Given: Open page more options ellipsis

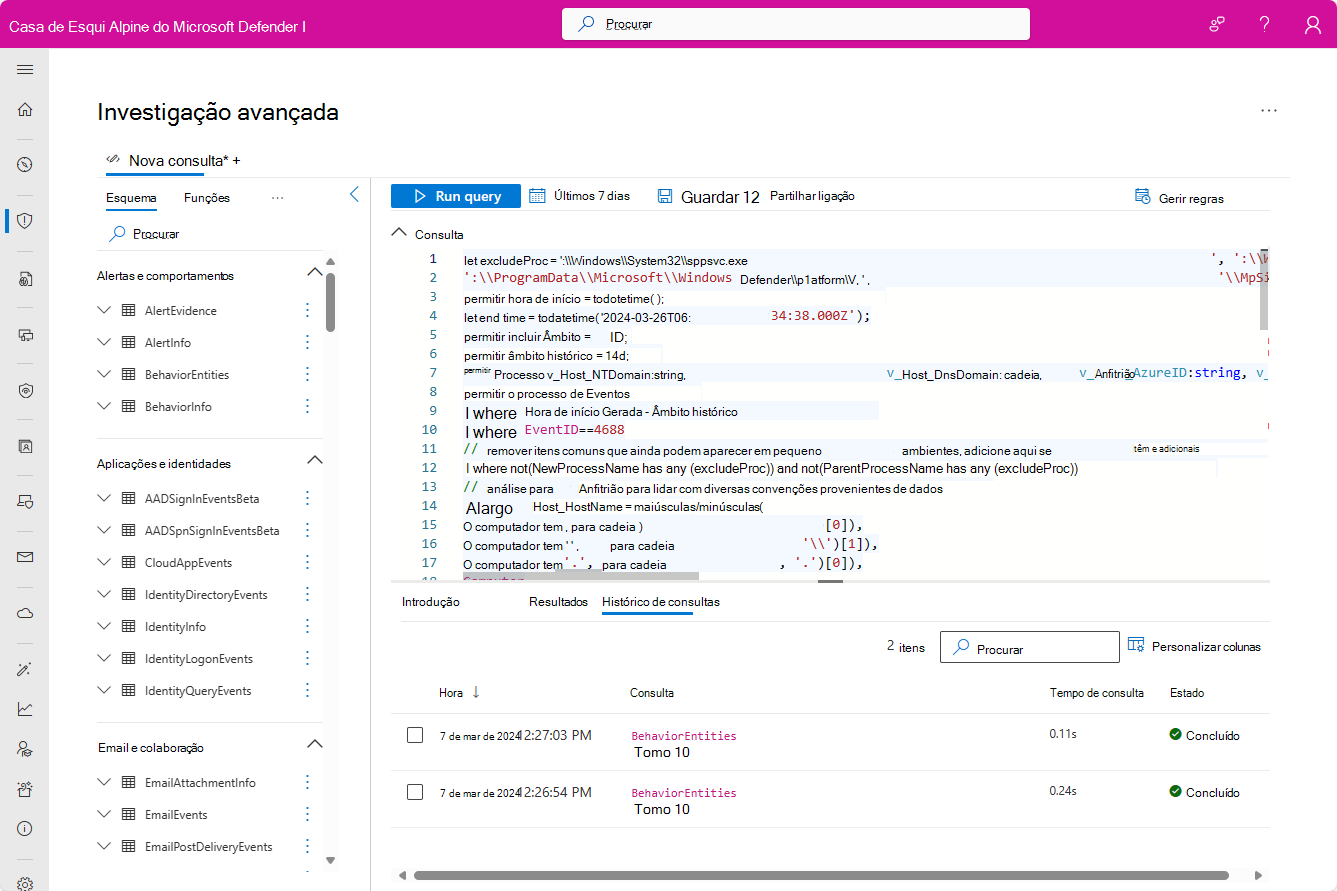Looking at the screenshot, I should click(1269, 111).
